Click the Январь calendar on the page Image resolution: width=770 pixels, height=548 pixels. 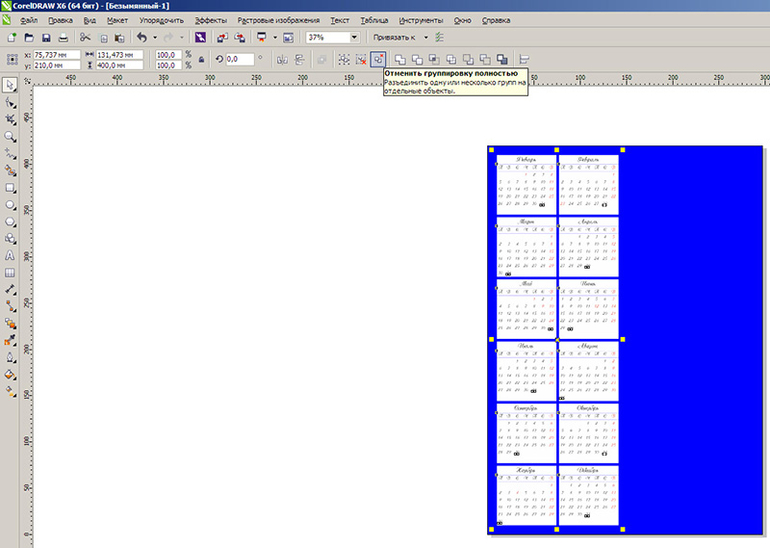pos(526,185)
